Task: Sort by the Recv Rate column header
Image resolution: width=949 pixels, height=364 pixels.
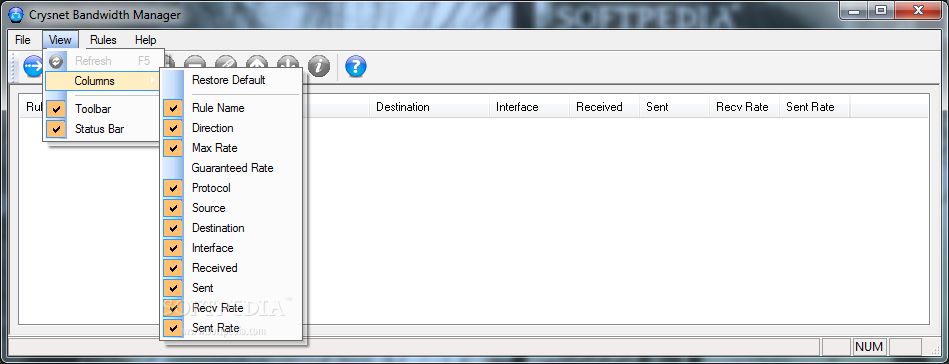Action: 744,107
